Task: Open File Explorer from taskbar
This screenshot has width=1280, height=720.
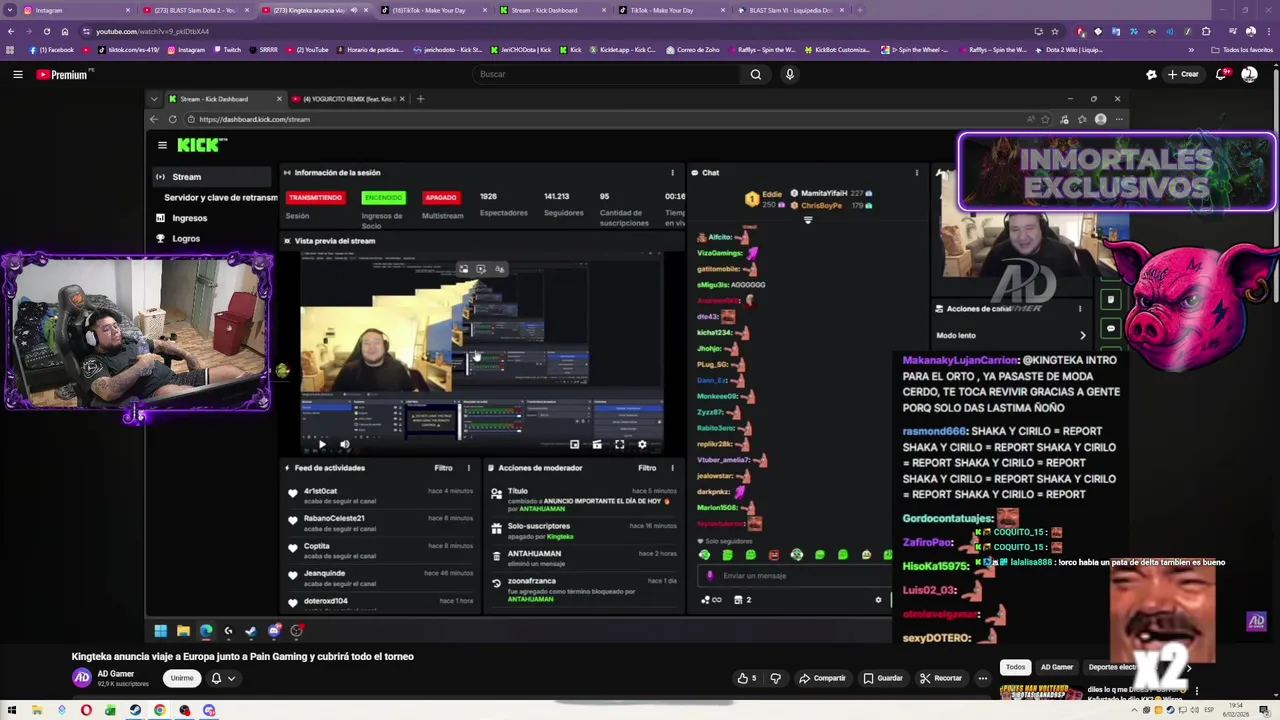Action: pos(37,711)
